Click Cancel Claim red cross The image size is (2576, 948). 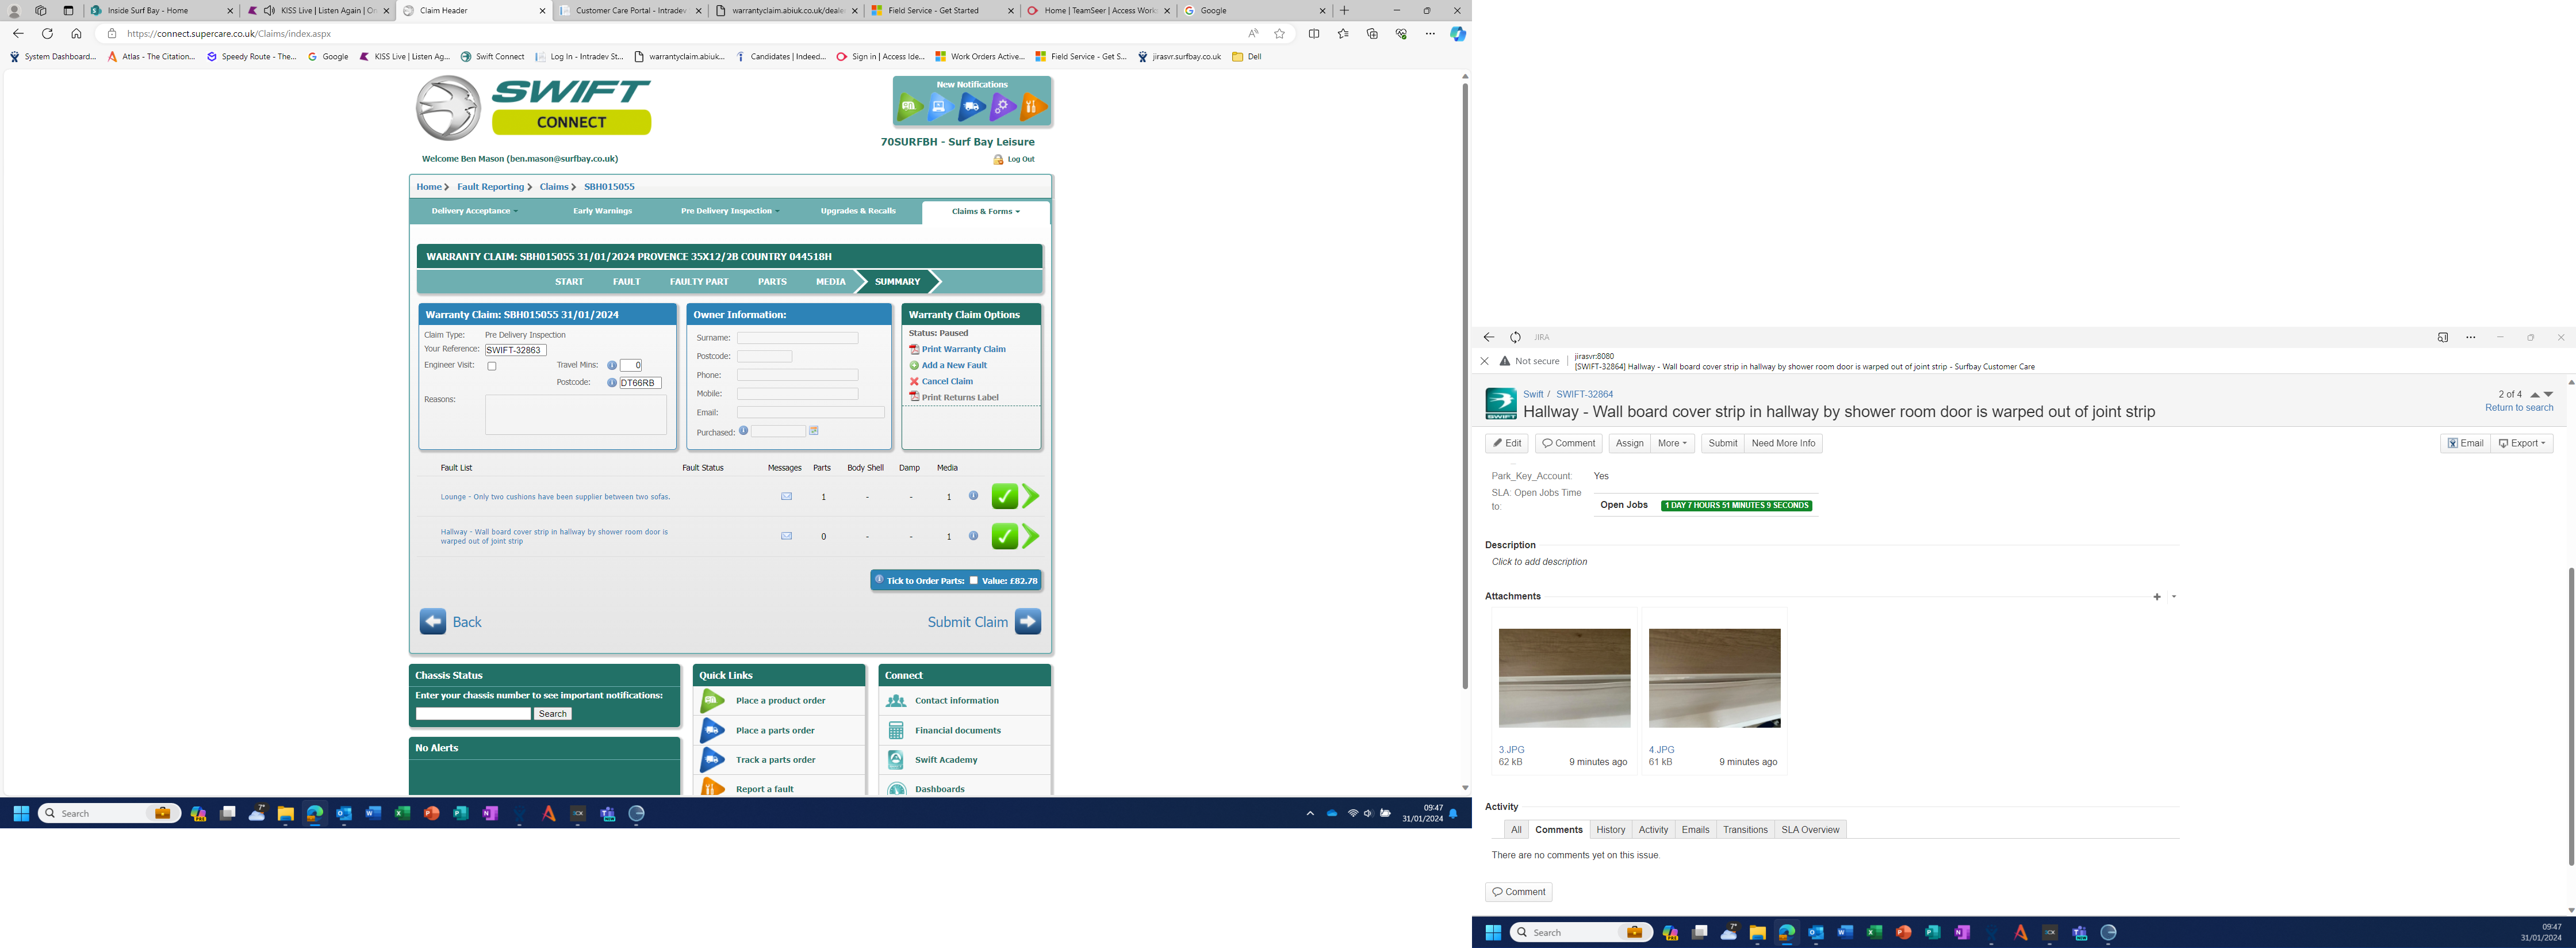click(914, 381)
